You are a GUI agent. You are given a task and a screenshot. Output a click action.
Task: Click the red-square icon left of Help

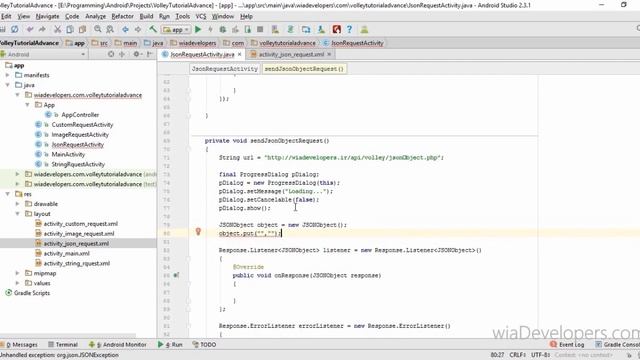[337, 29]
